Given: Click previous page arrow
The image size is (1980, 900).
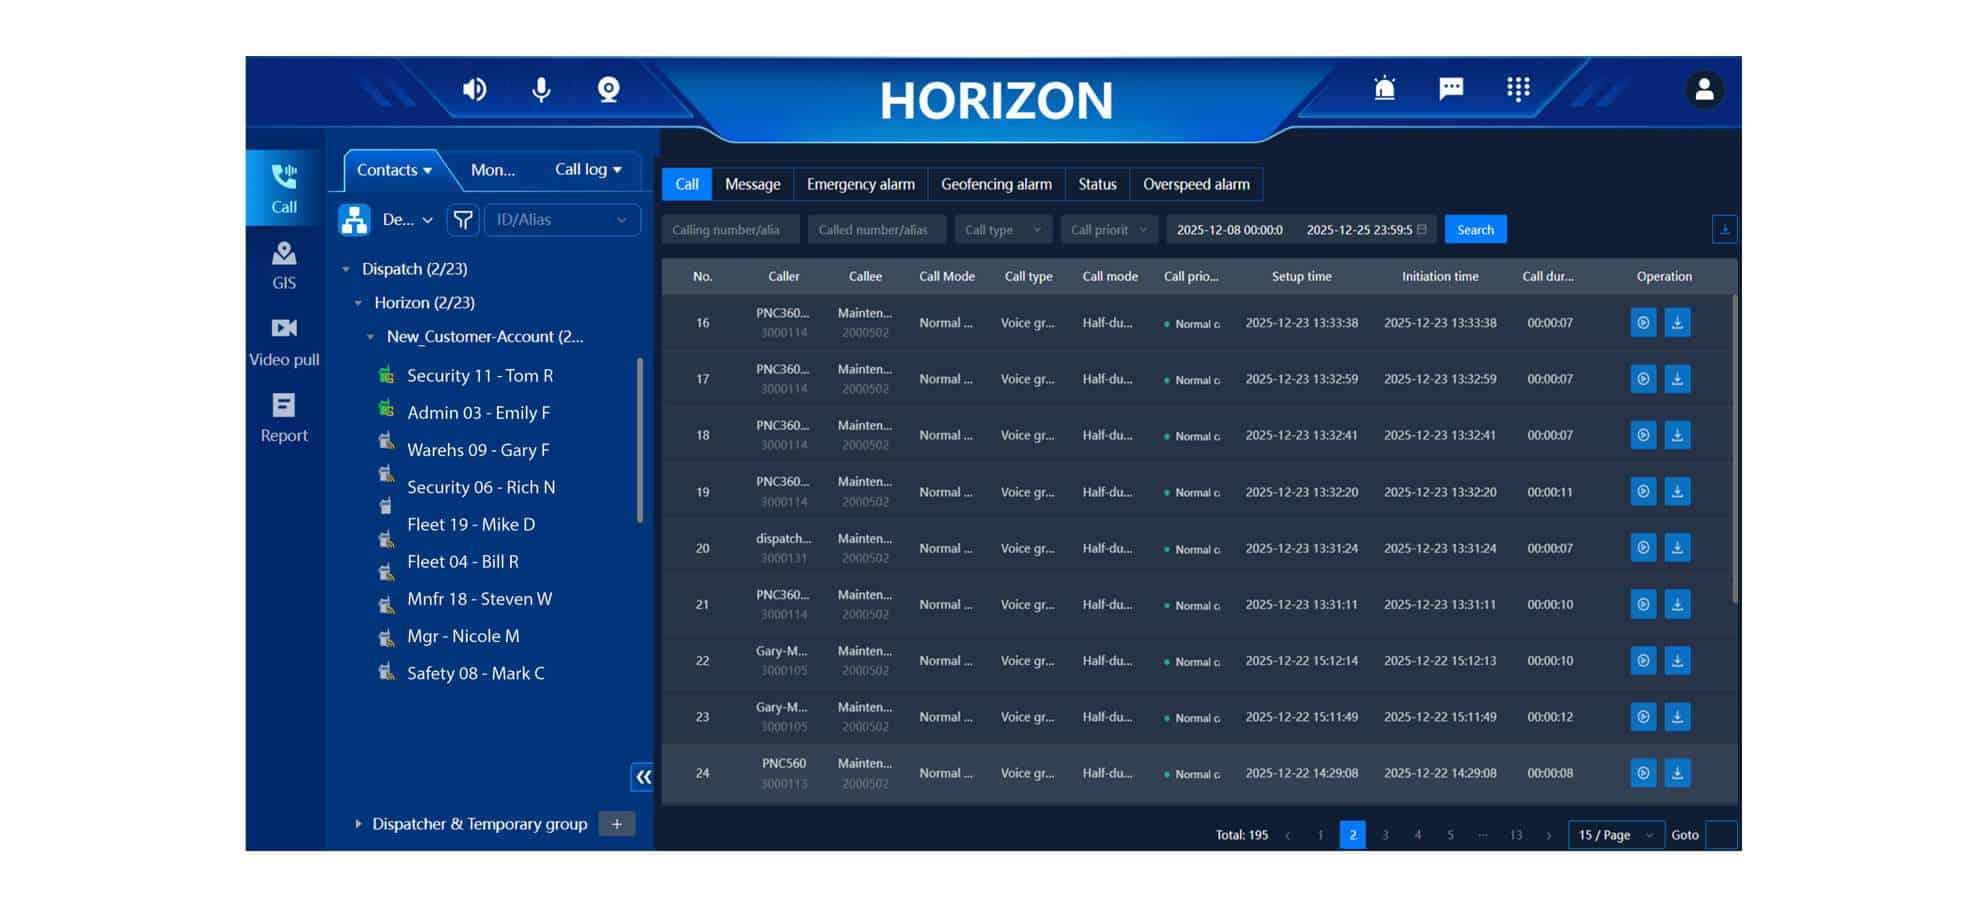Looking at the screenshot, I should pos(1288,835).
